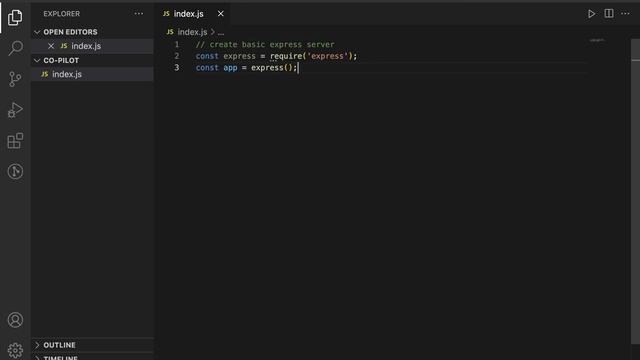Open the Manage settings gear
The width and height of the screenshot is (640, 360).
pyautogui.click(x=15, y=350)
